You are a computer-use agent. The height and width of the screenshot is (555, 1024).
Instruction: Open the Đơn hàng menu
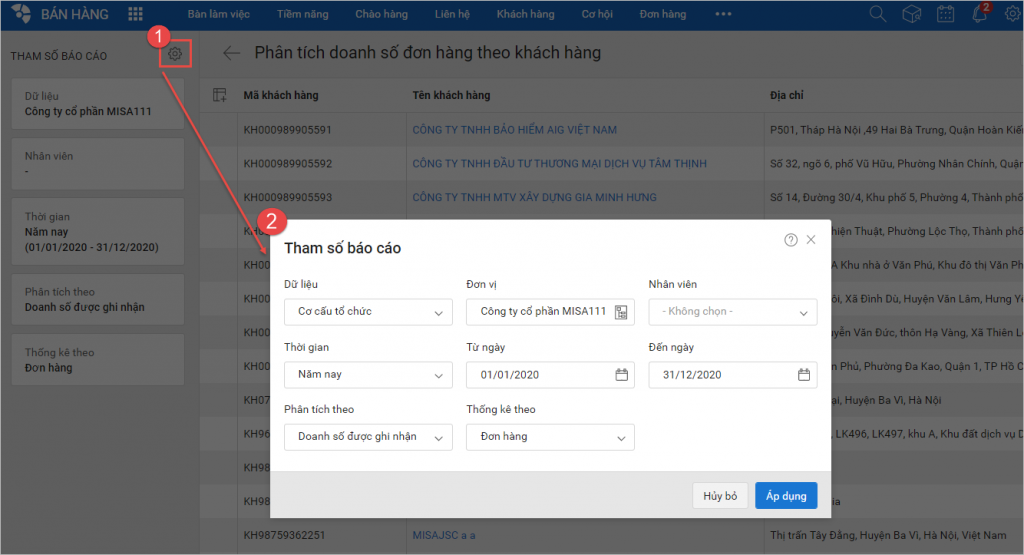[x=662, y=14]
